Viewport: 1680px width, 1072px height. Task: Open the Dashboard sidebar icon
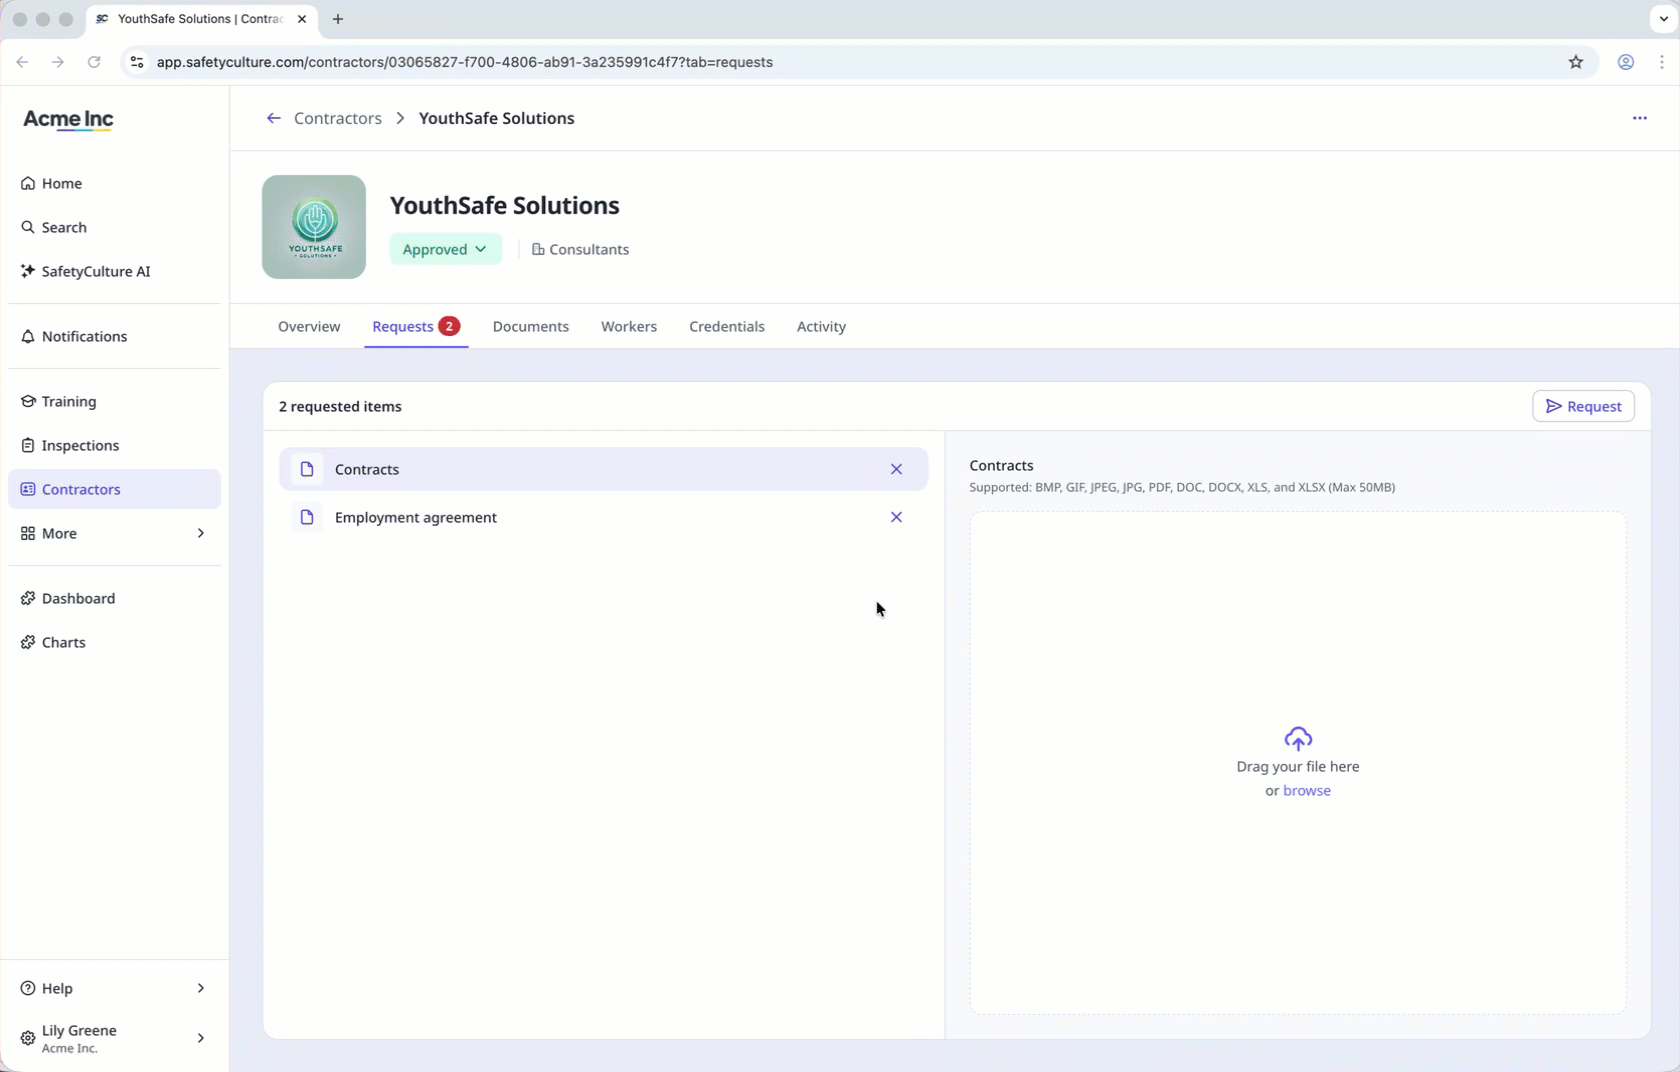[28, 599]
